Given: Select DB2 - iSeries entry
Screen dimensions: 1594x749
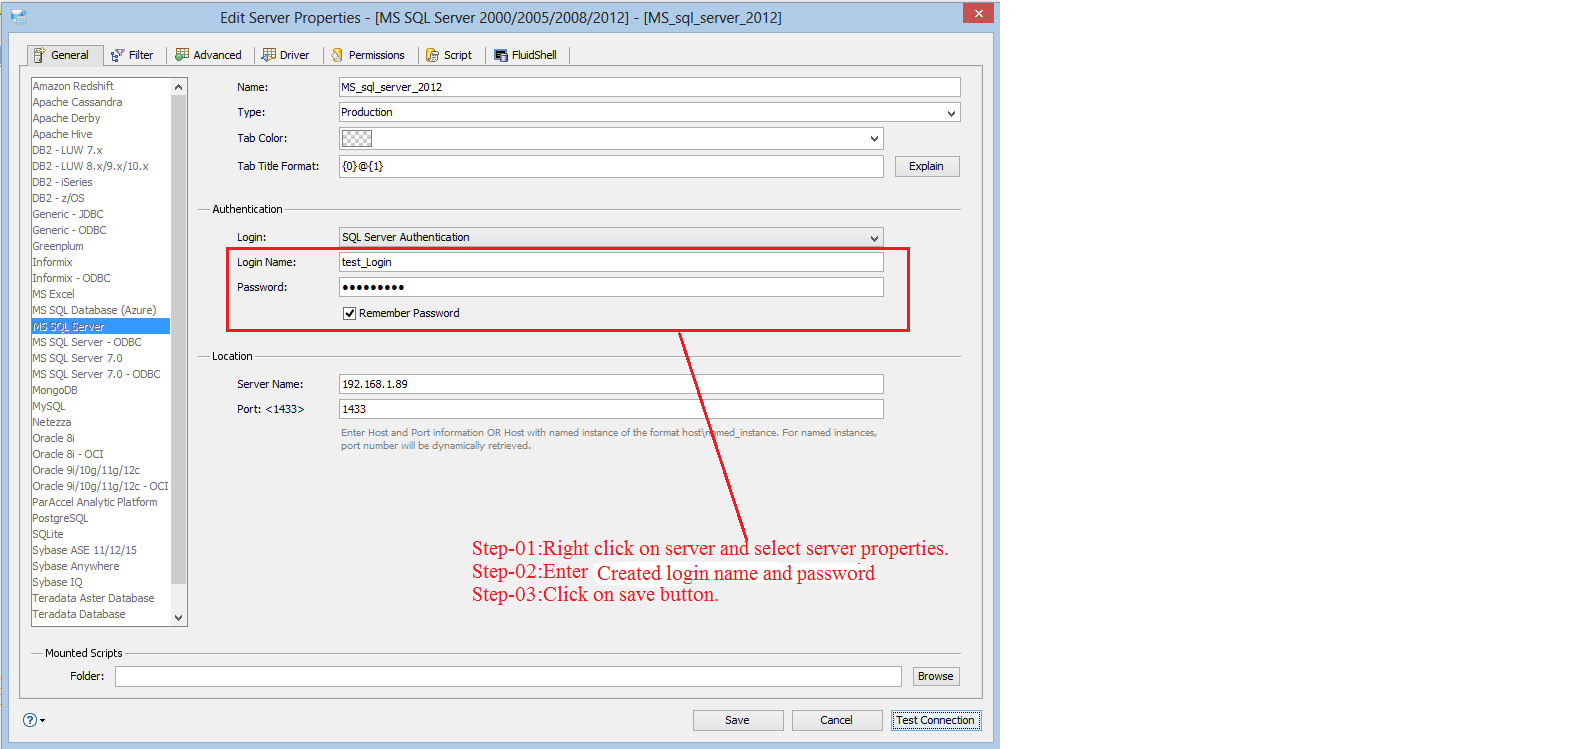Looking at the screenshot, I should [62, 182].
